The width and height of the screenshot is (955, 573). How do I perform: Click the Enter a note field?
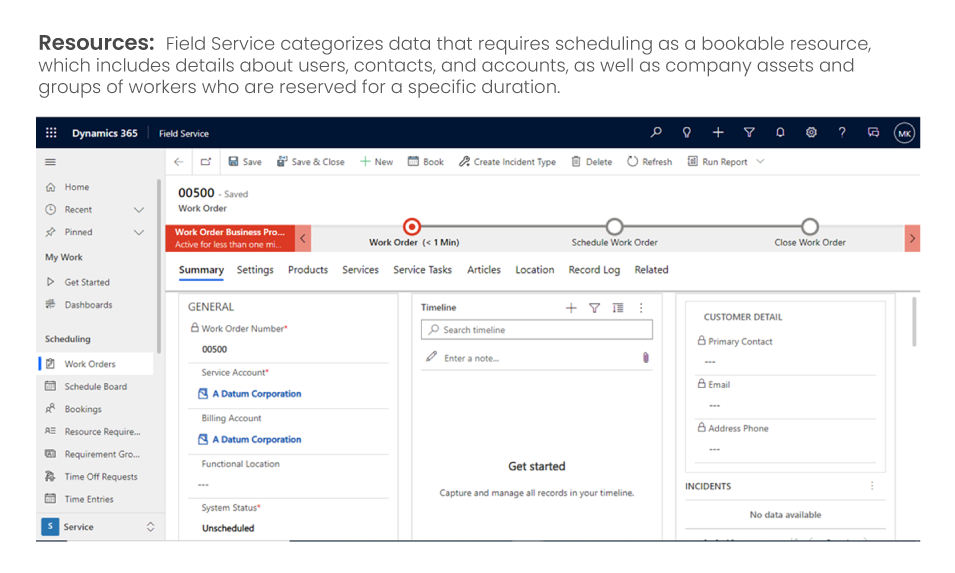point(537,358)
